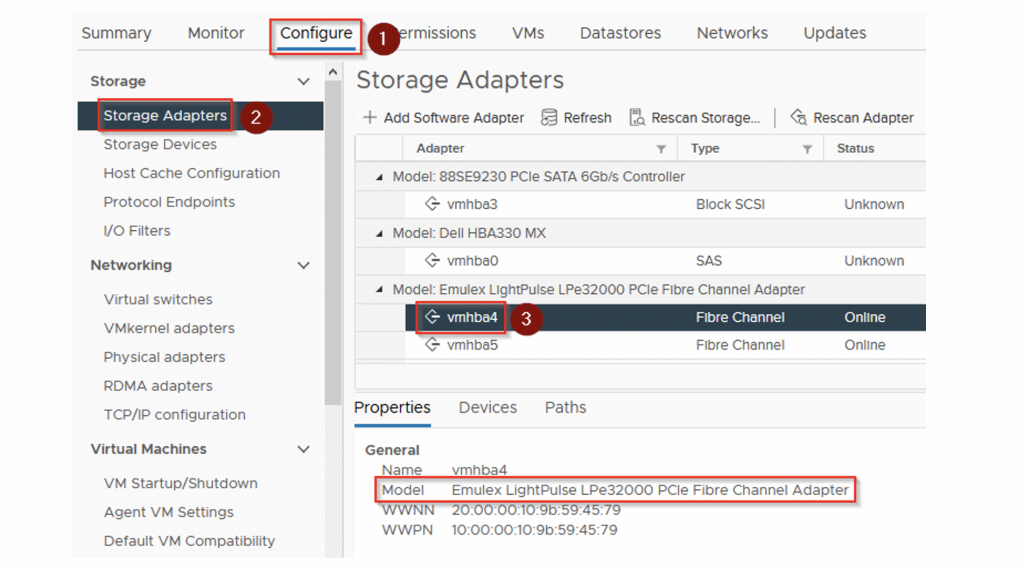Switch to the Monitor tab
The height and width of the screenshot is (572, 1024).
click(x=216, y=33)
